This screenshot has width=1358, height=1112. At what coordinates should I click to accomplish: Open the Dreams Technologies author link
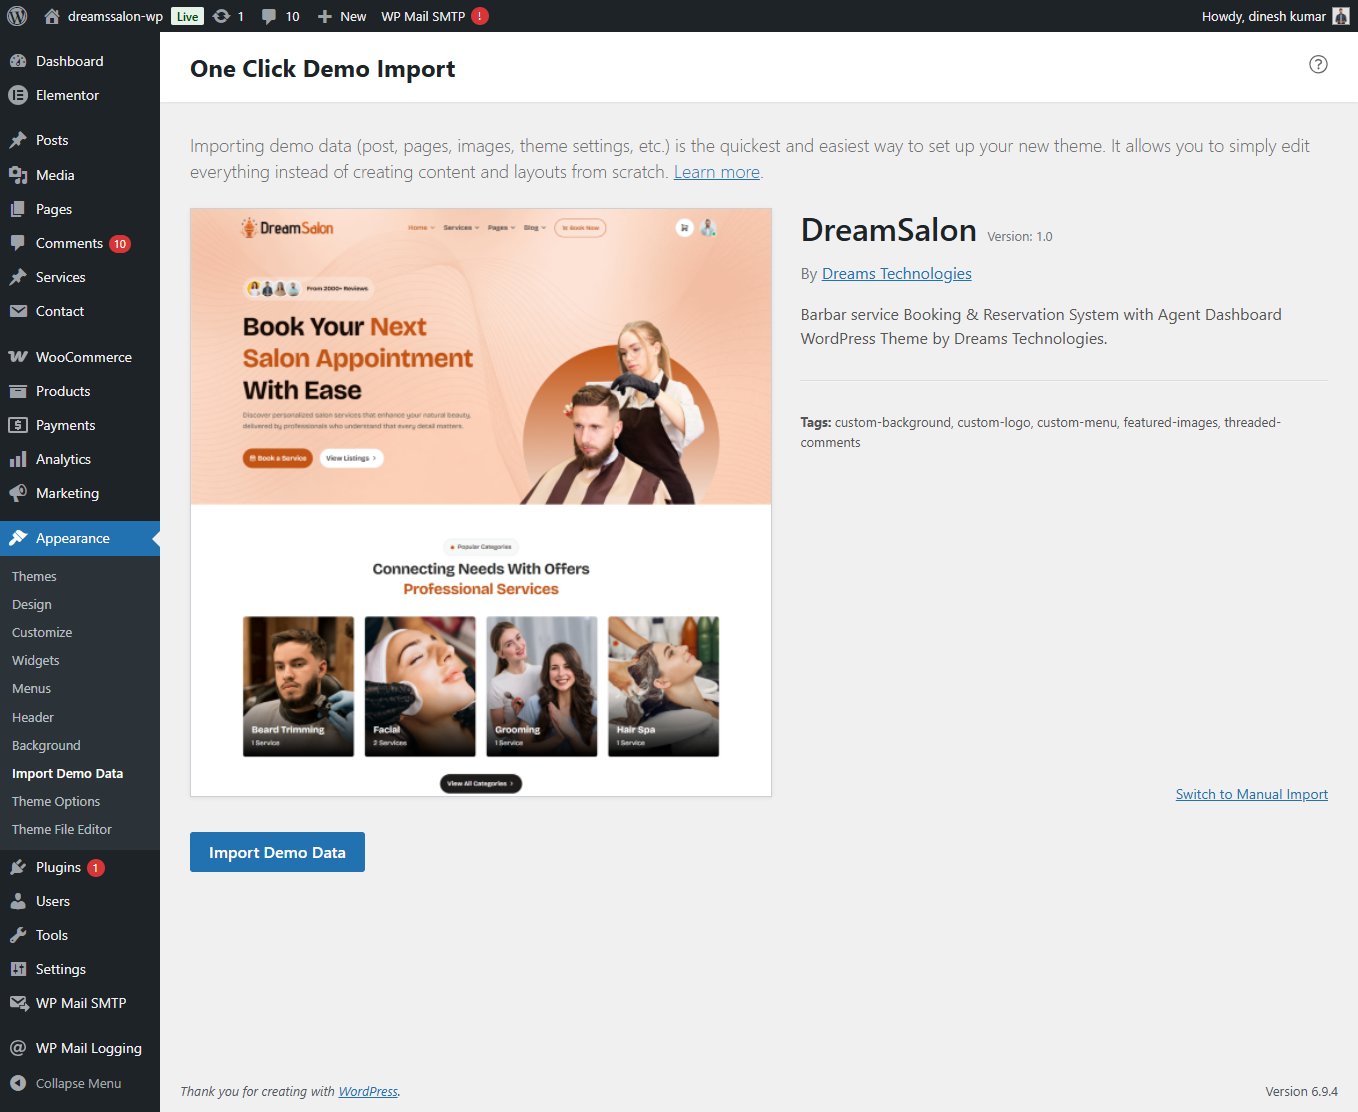pyautogui.click(x=897, y=274)
